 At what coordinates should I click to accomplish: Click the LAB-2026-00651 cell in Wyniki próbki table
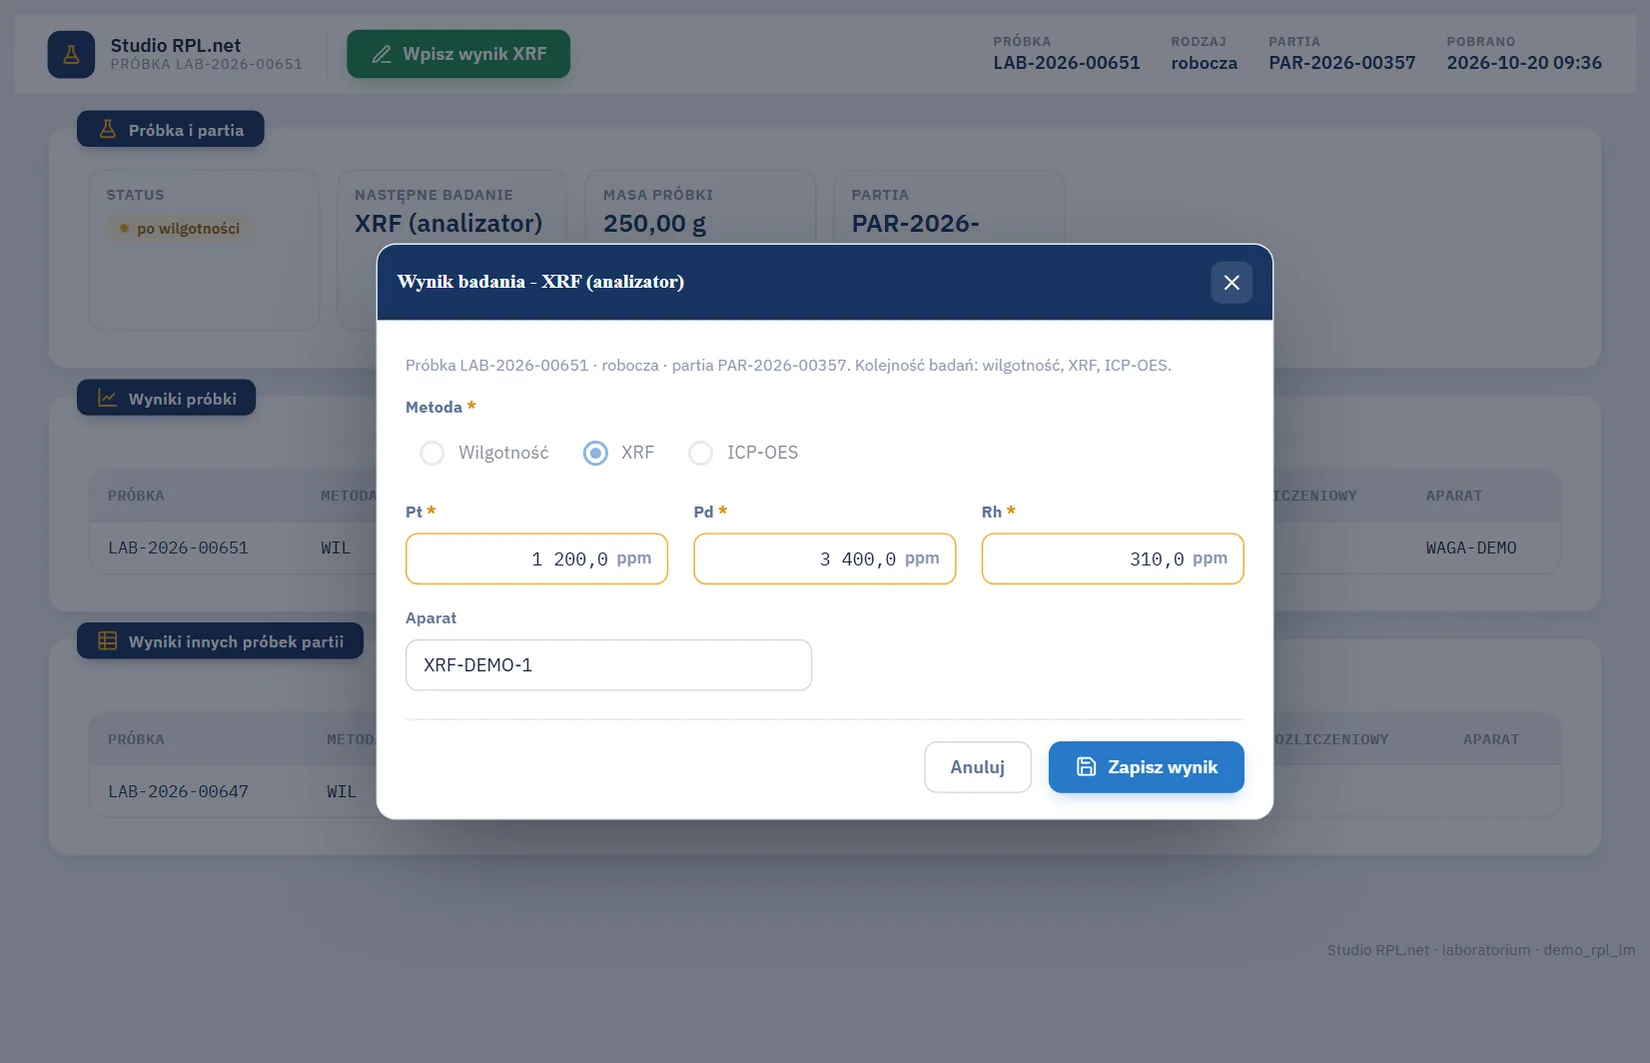(x=178, y=548)
